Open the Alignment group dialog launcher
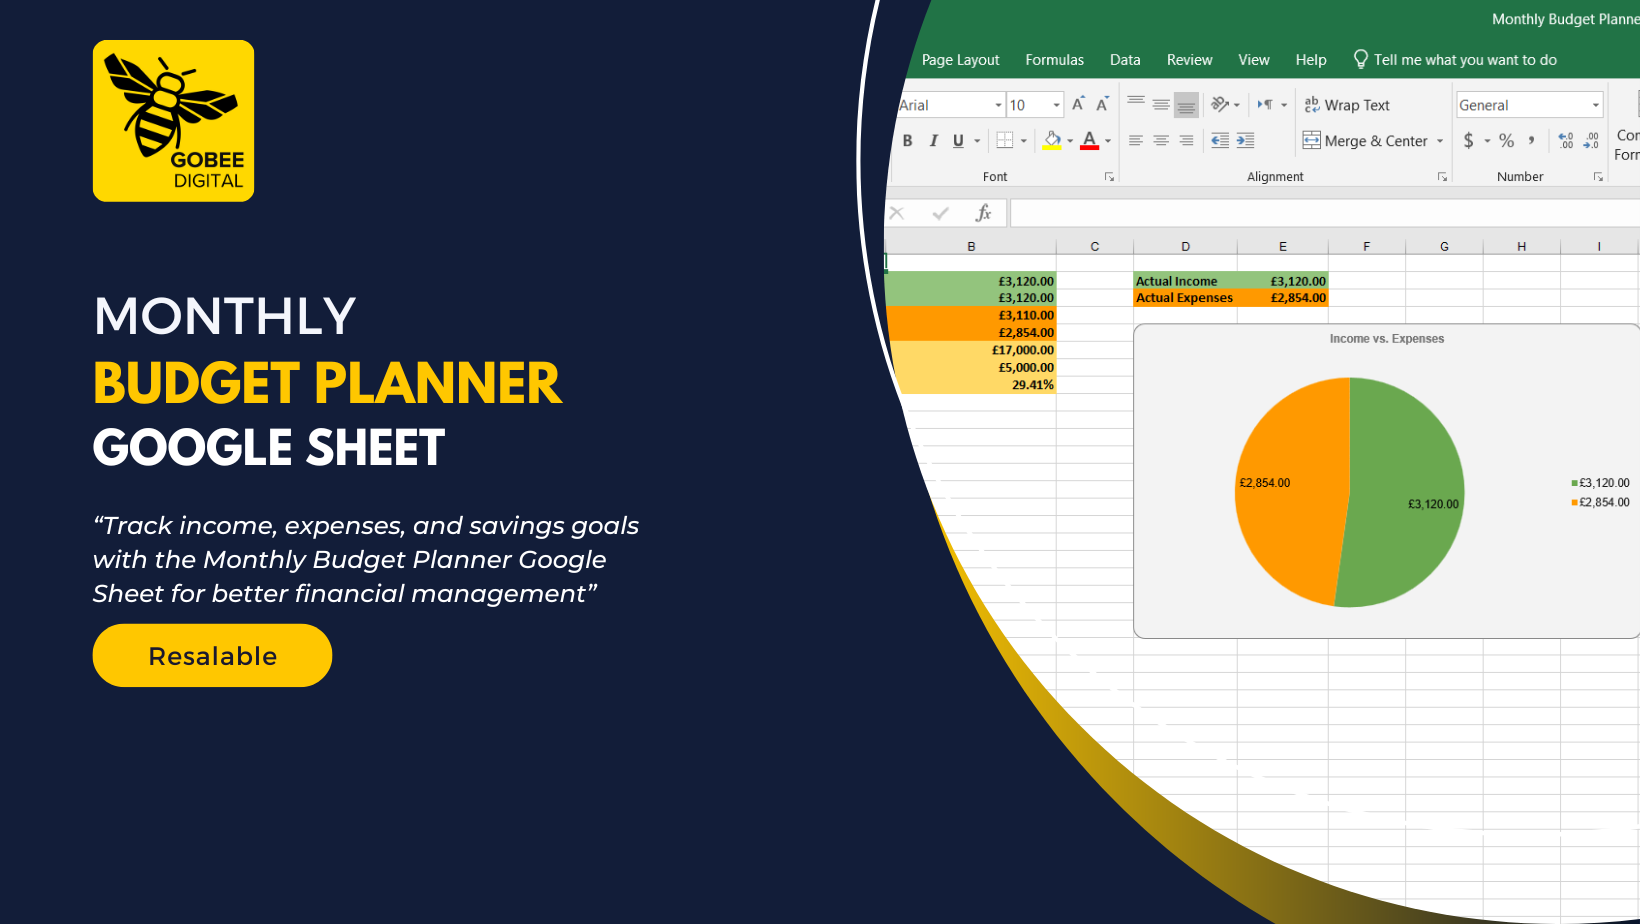 click(x=1442, y=177)
